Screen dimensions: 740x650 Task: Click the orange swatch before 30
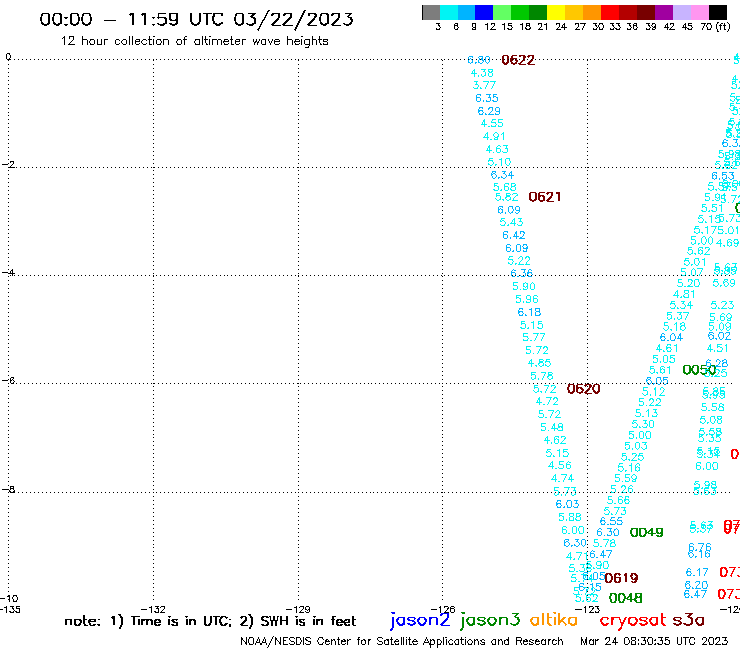[592, 12]
